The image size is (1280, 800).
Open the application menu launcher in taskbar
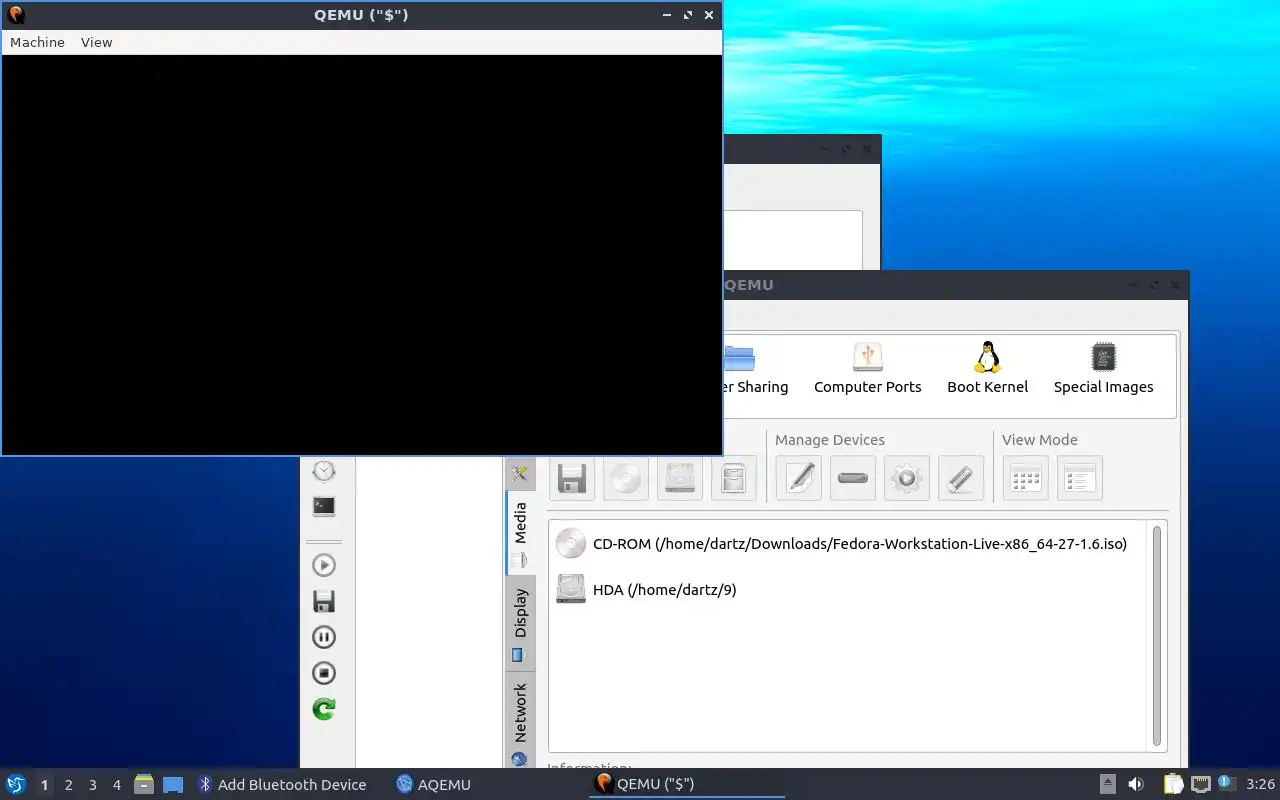tap(16, 784)
